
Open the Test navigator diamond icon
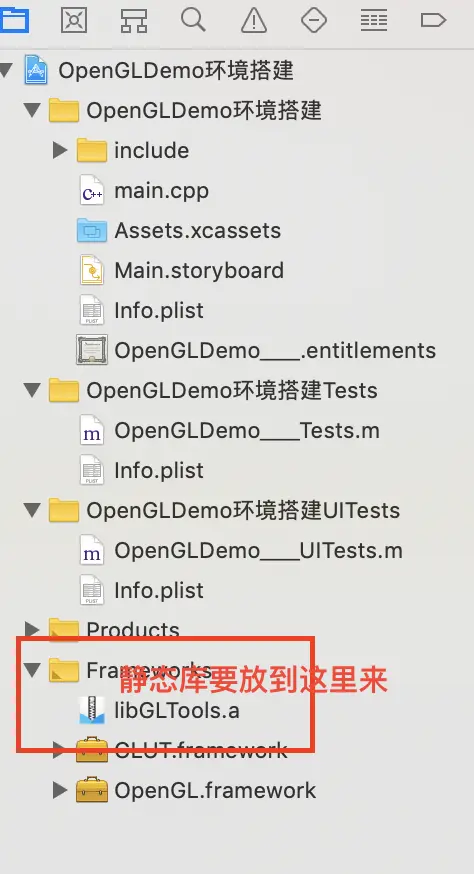click(313, 21)
